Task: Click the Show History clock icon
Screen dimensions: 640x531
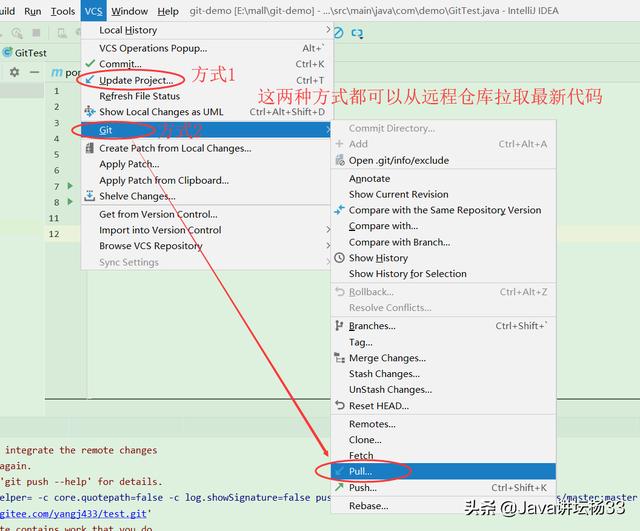Action: coord(340,258)
